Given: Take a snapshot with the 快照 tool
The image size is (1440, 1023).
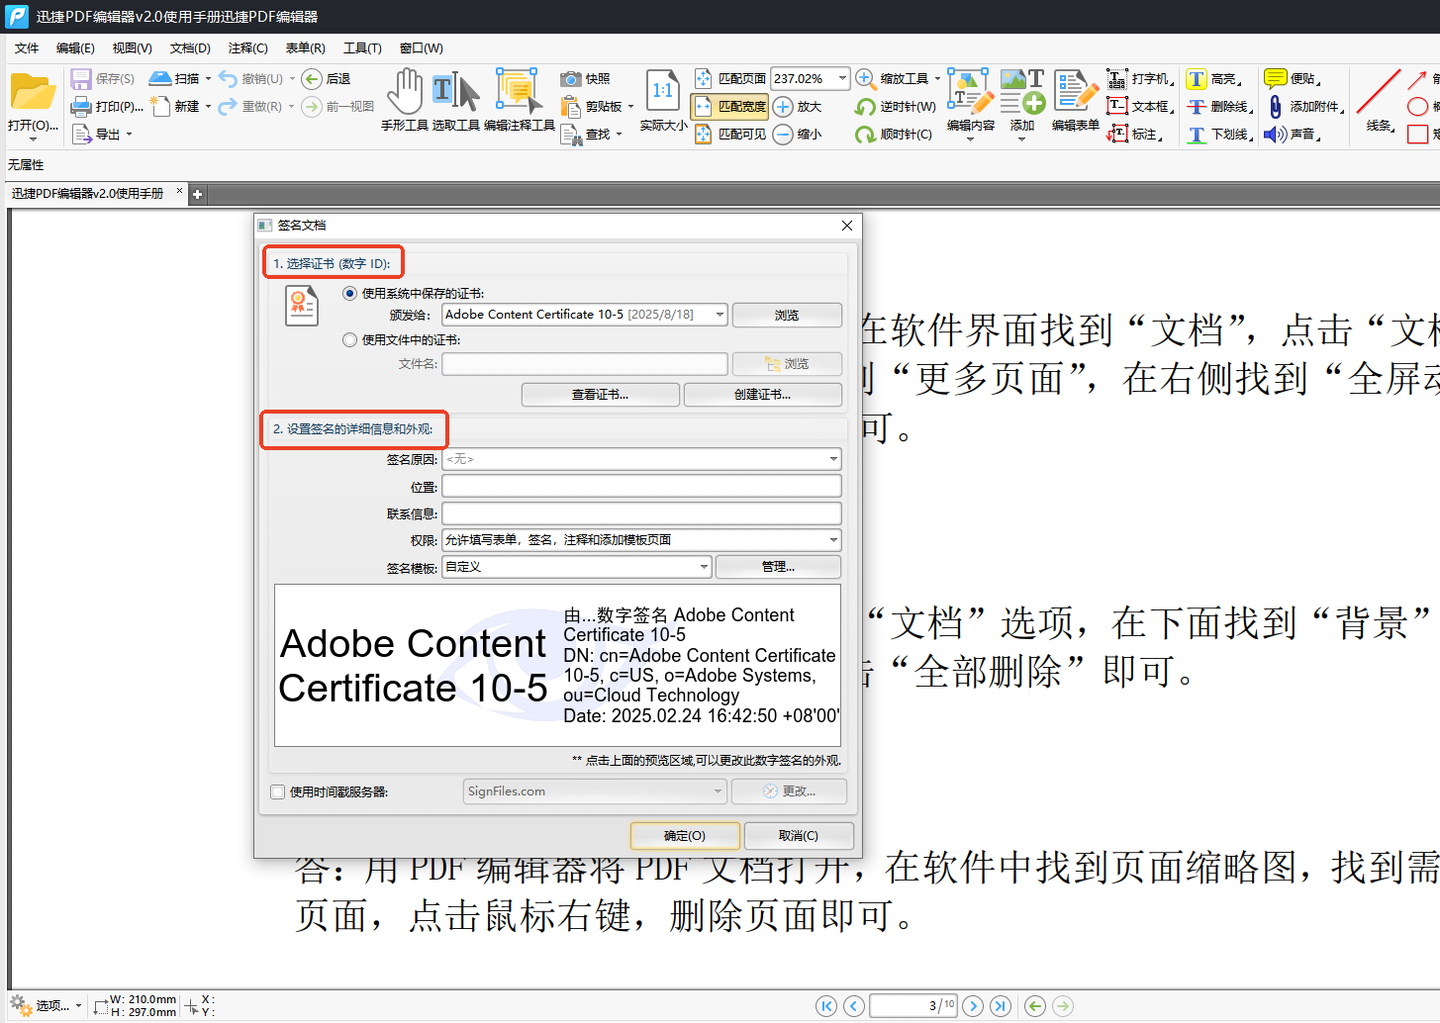Looking at the screenshot, I should click(x=585, y=78).
